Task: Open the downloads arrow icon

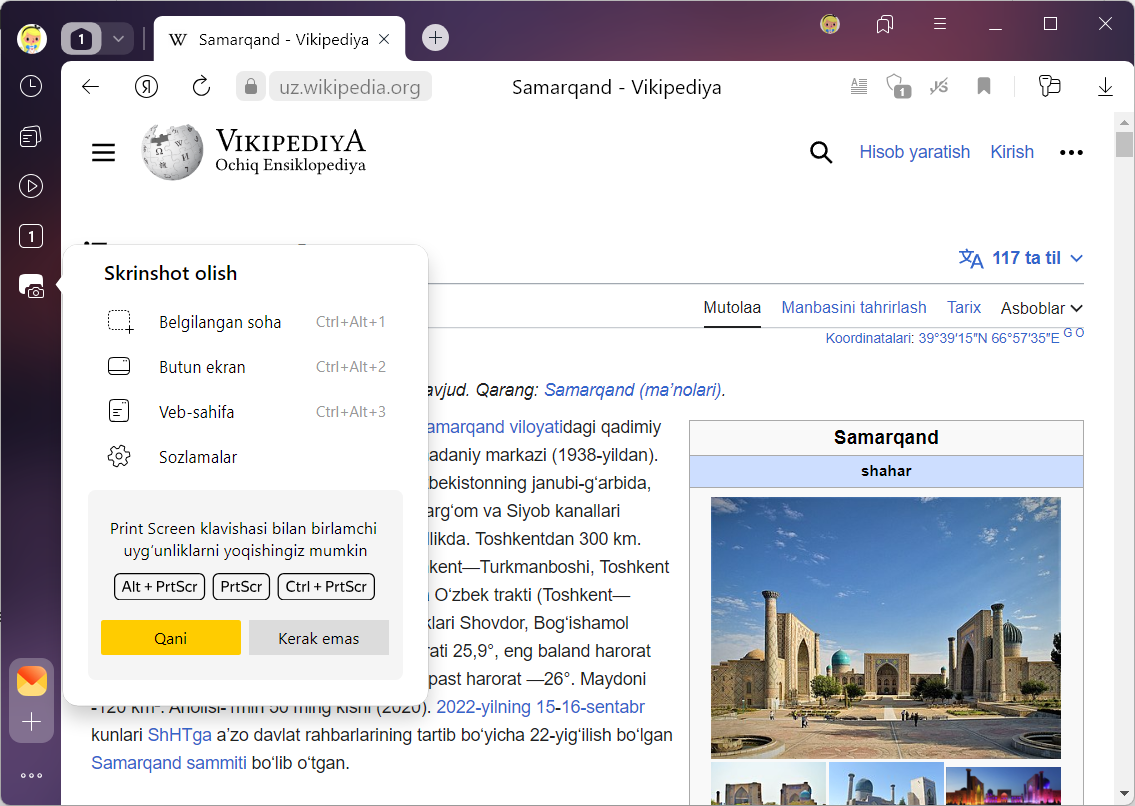Action: point(1105,87)
